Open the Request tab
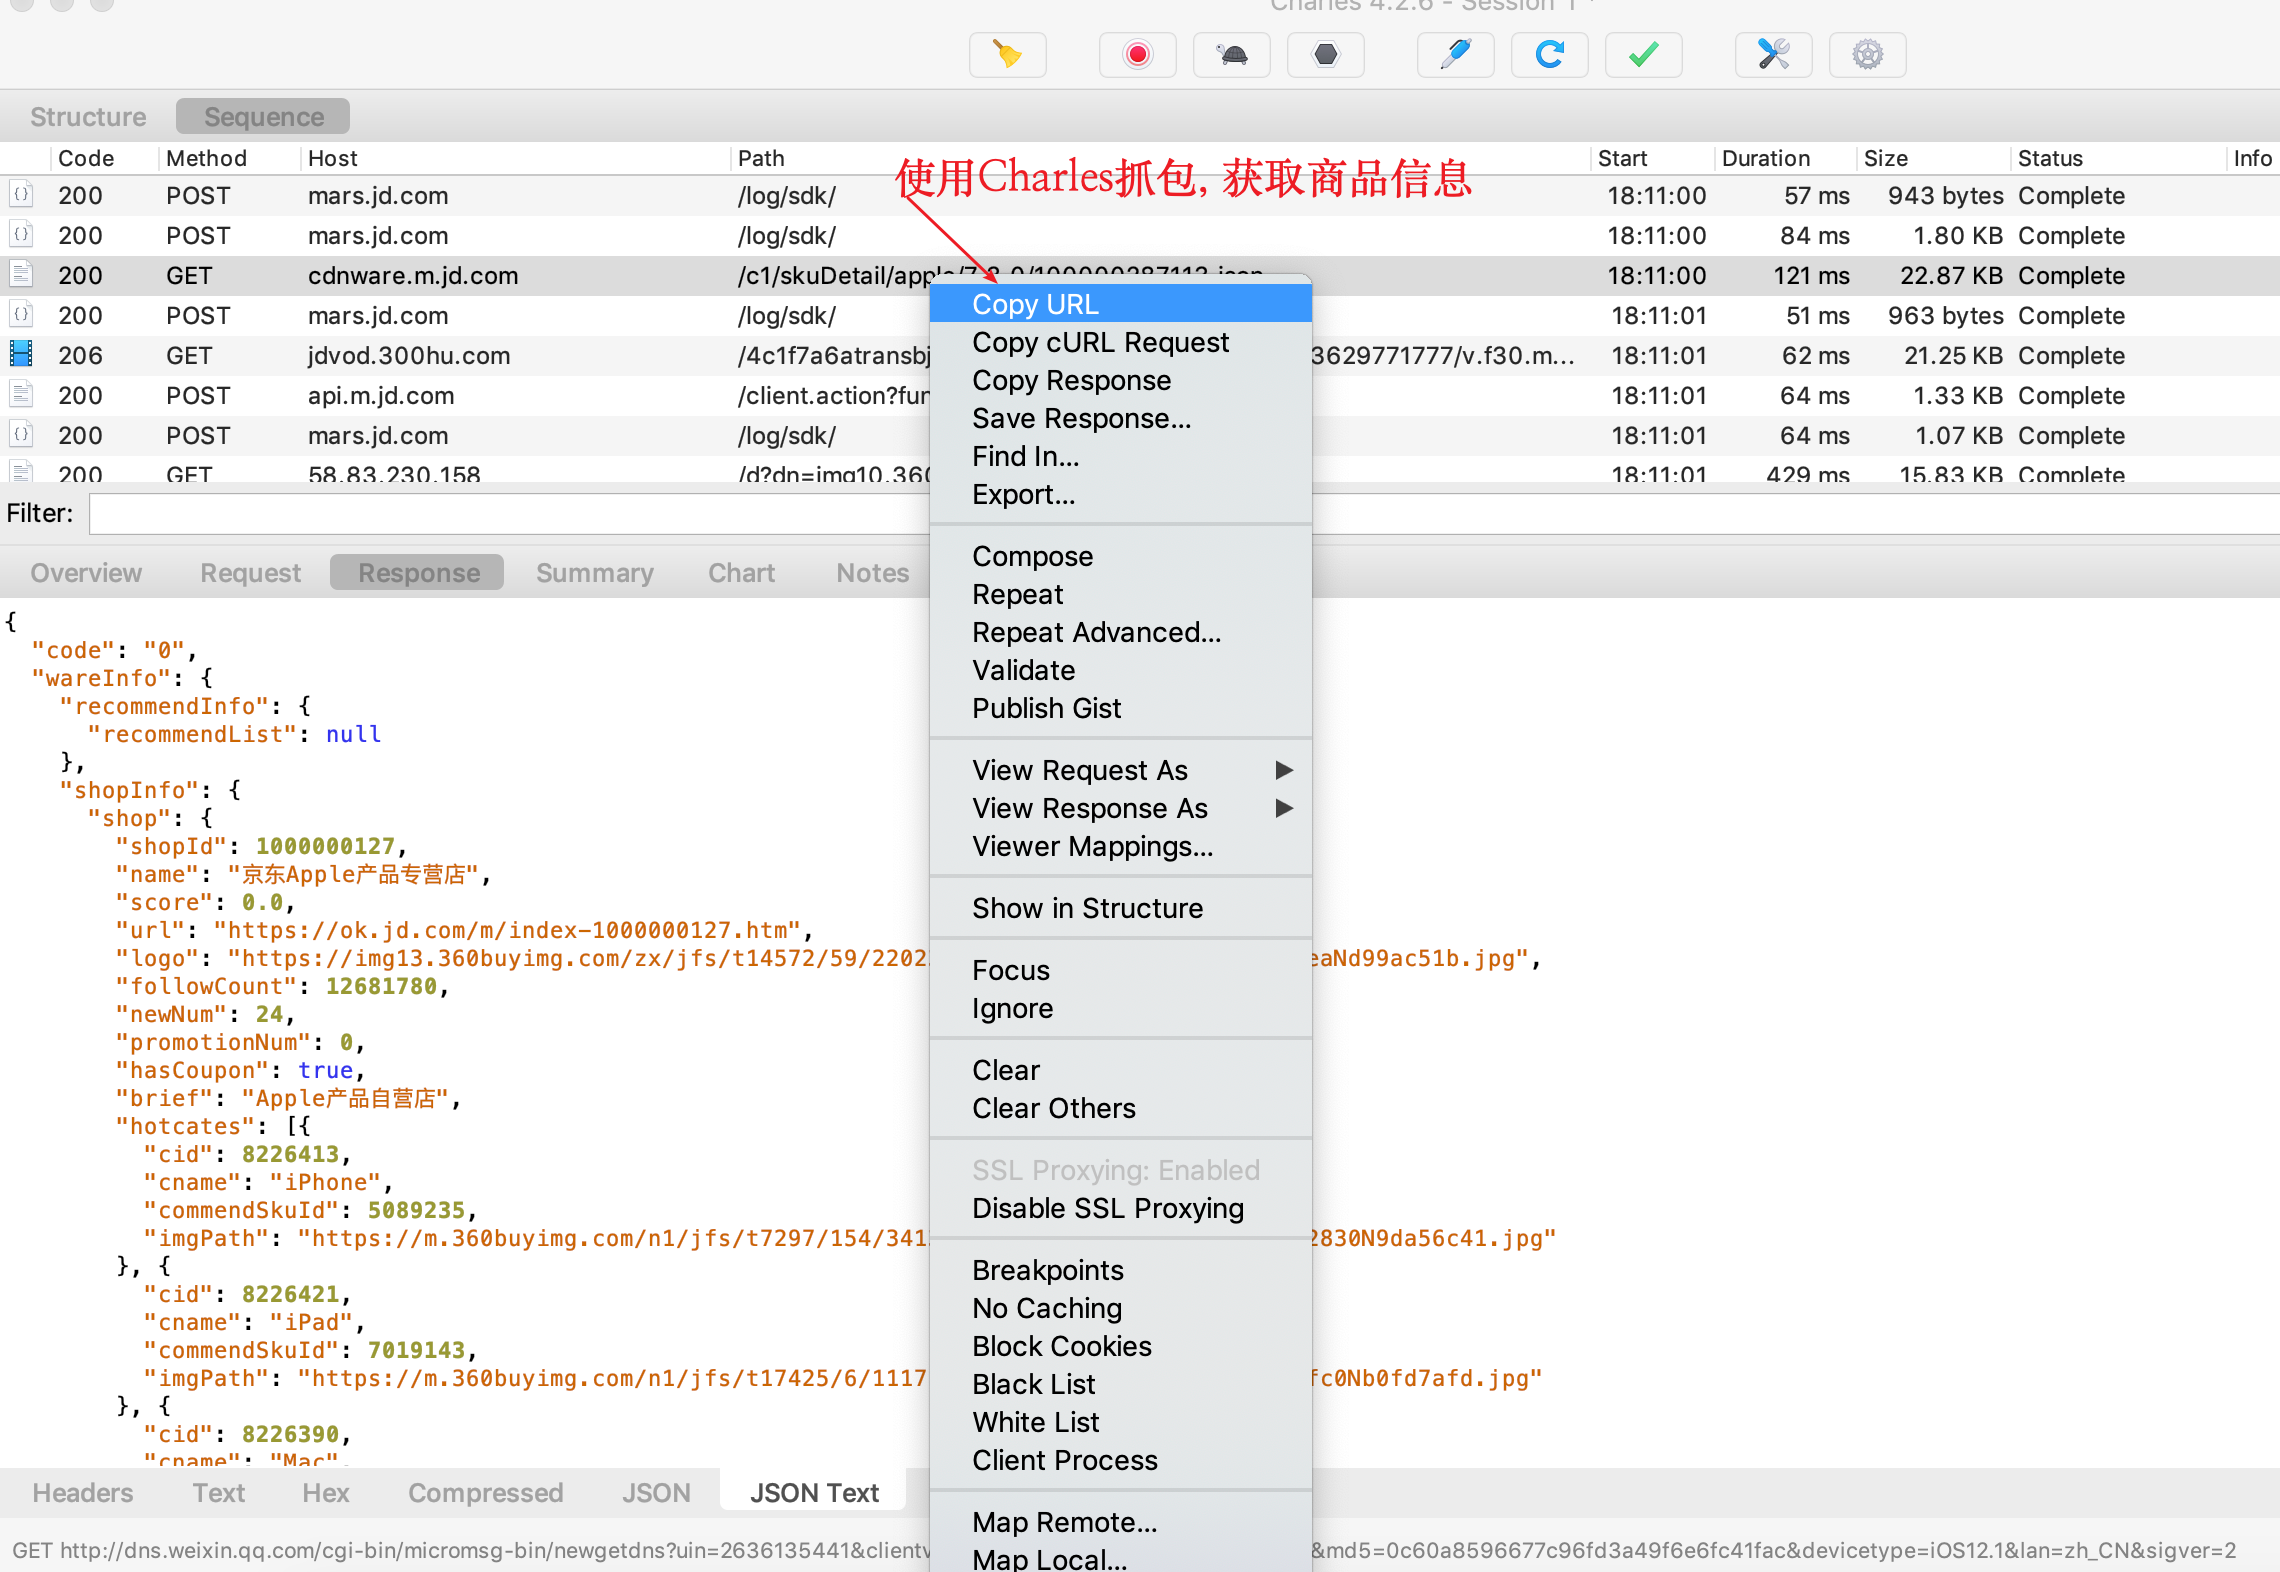The height and width of the screenshot is (1572, 2280). point(250,573)
